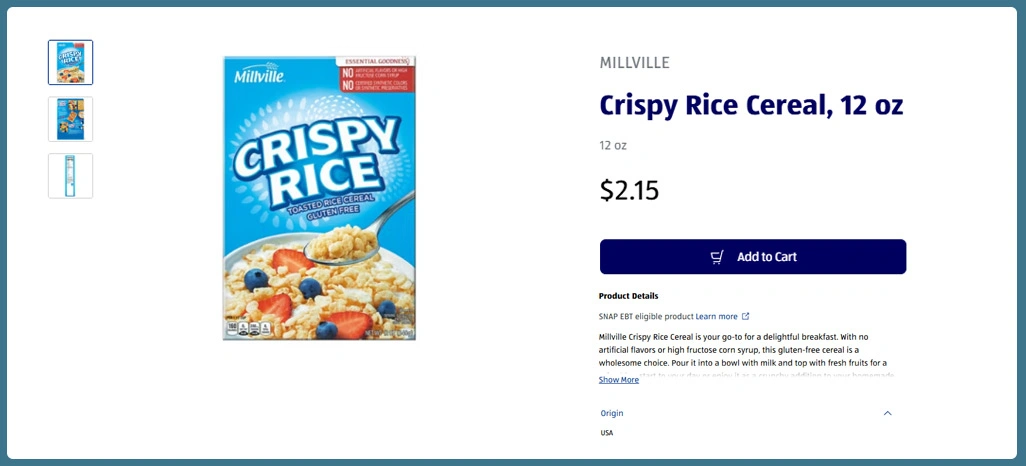
Task: Click the Crispy Rice Cereal, 12 oz title
Action: (x=751, y=104)
